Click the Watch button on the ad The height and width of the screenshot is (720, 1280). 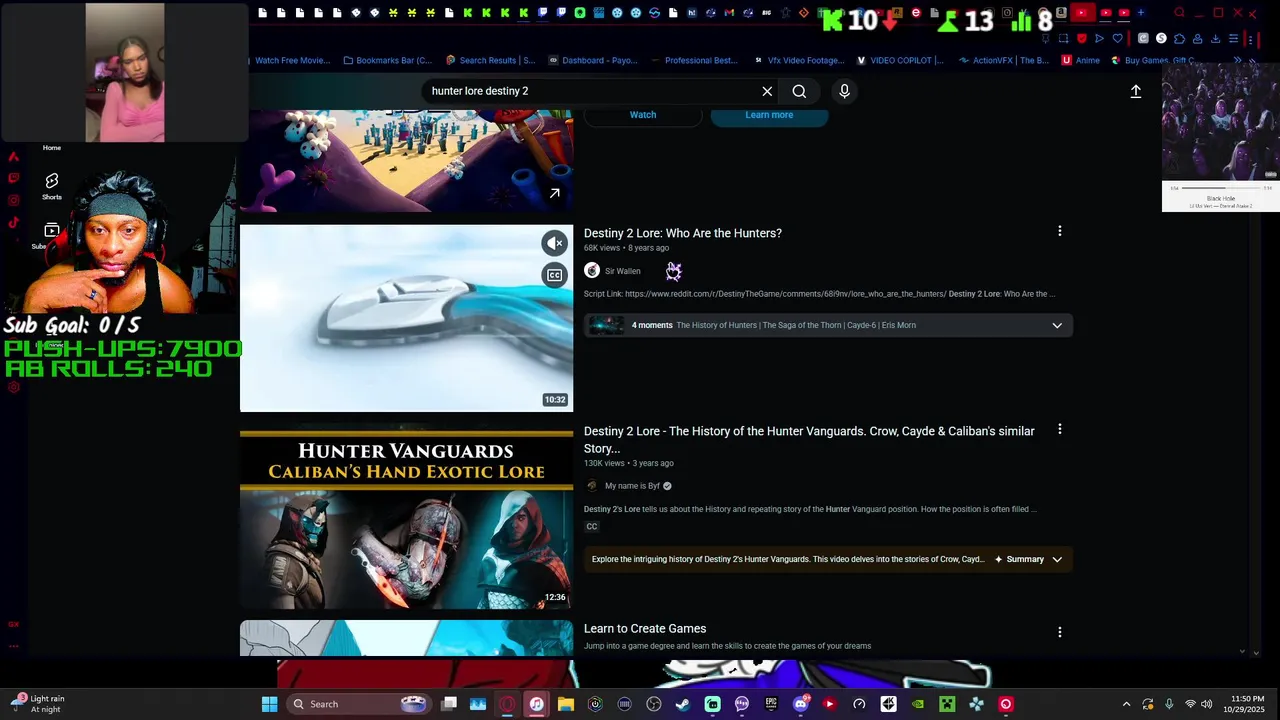(x=643, y=115)
